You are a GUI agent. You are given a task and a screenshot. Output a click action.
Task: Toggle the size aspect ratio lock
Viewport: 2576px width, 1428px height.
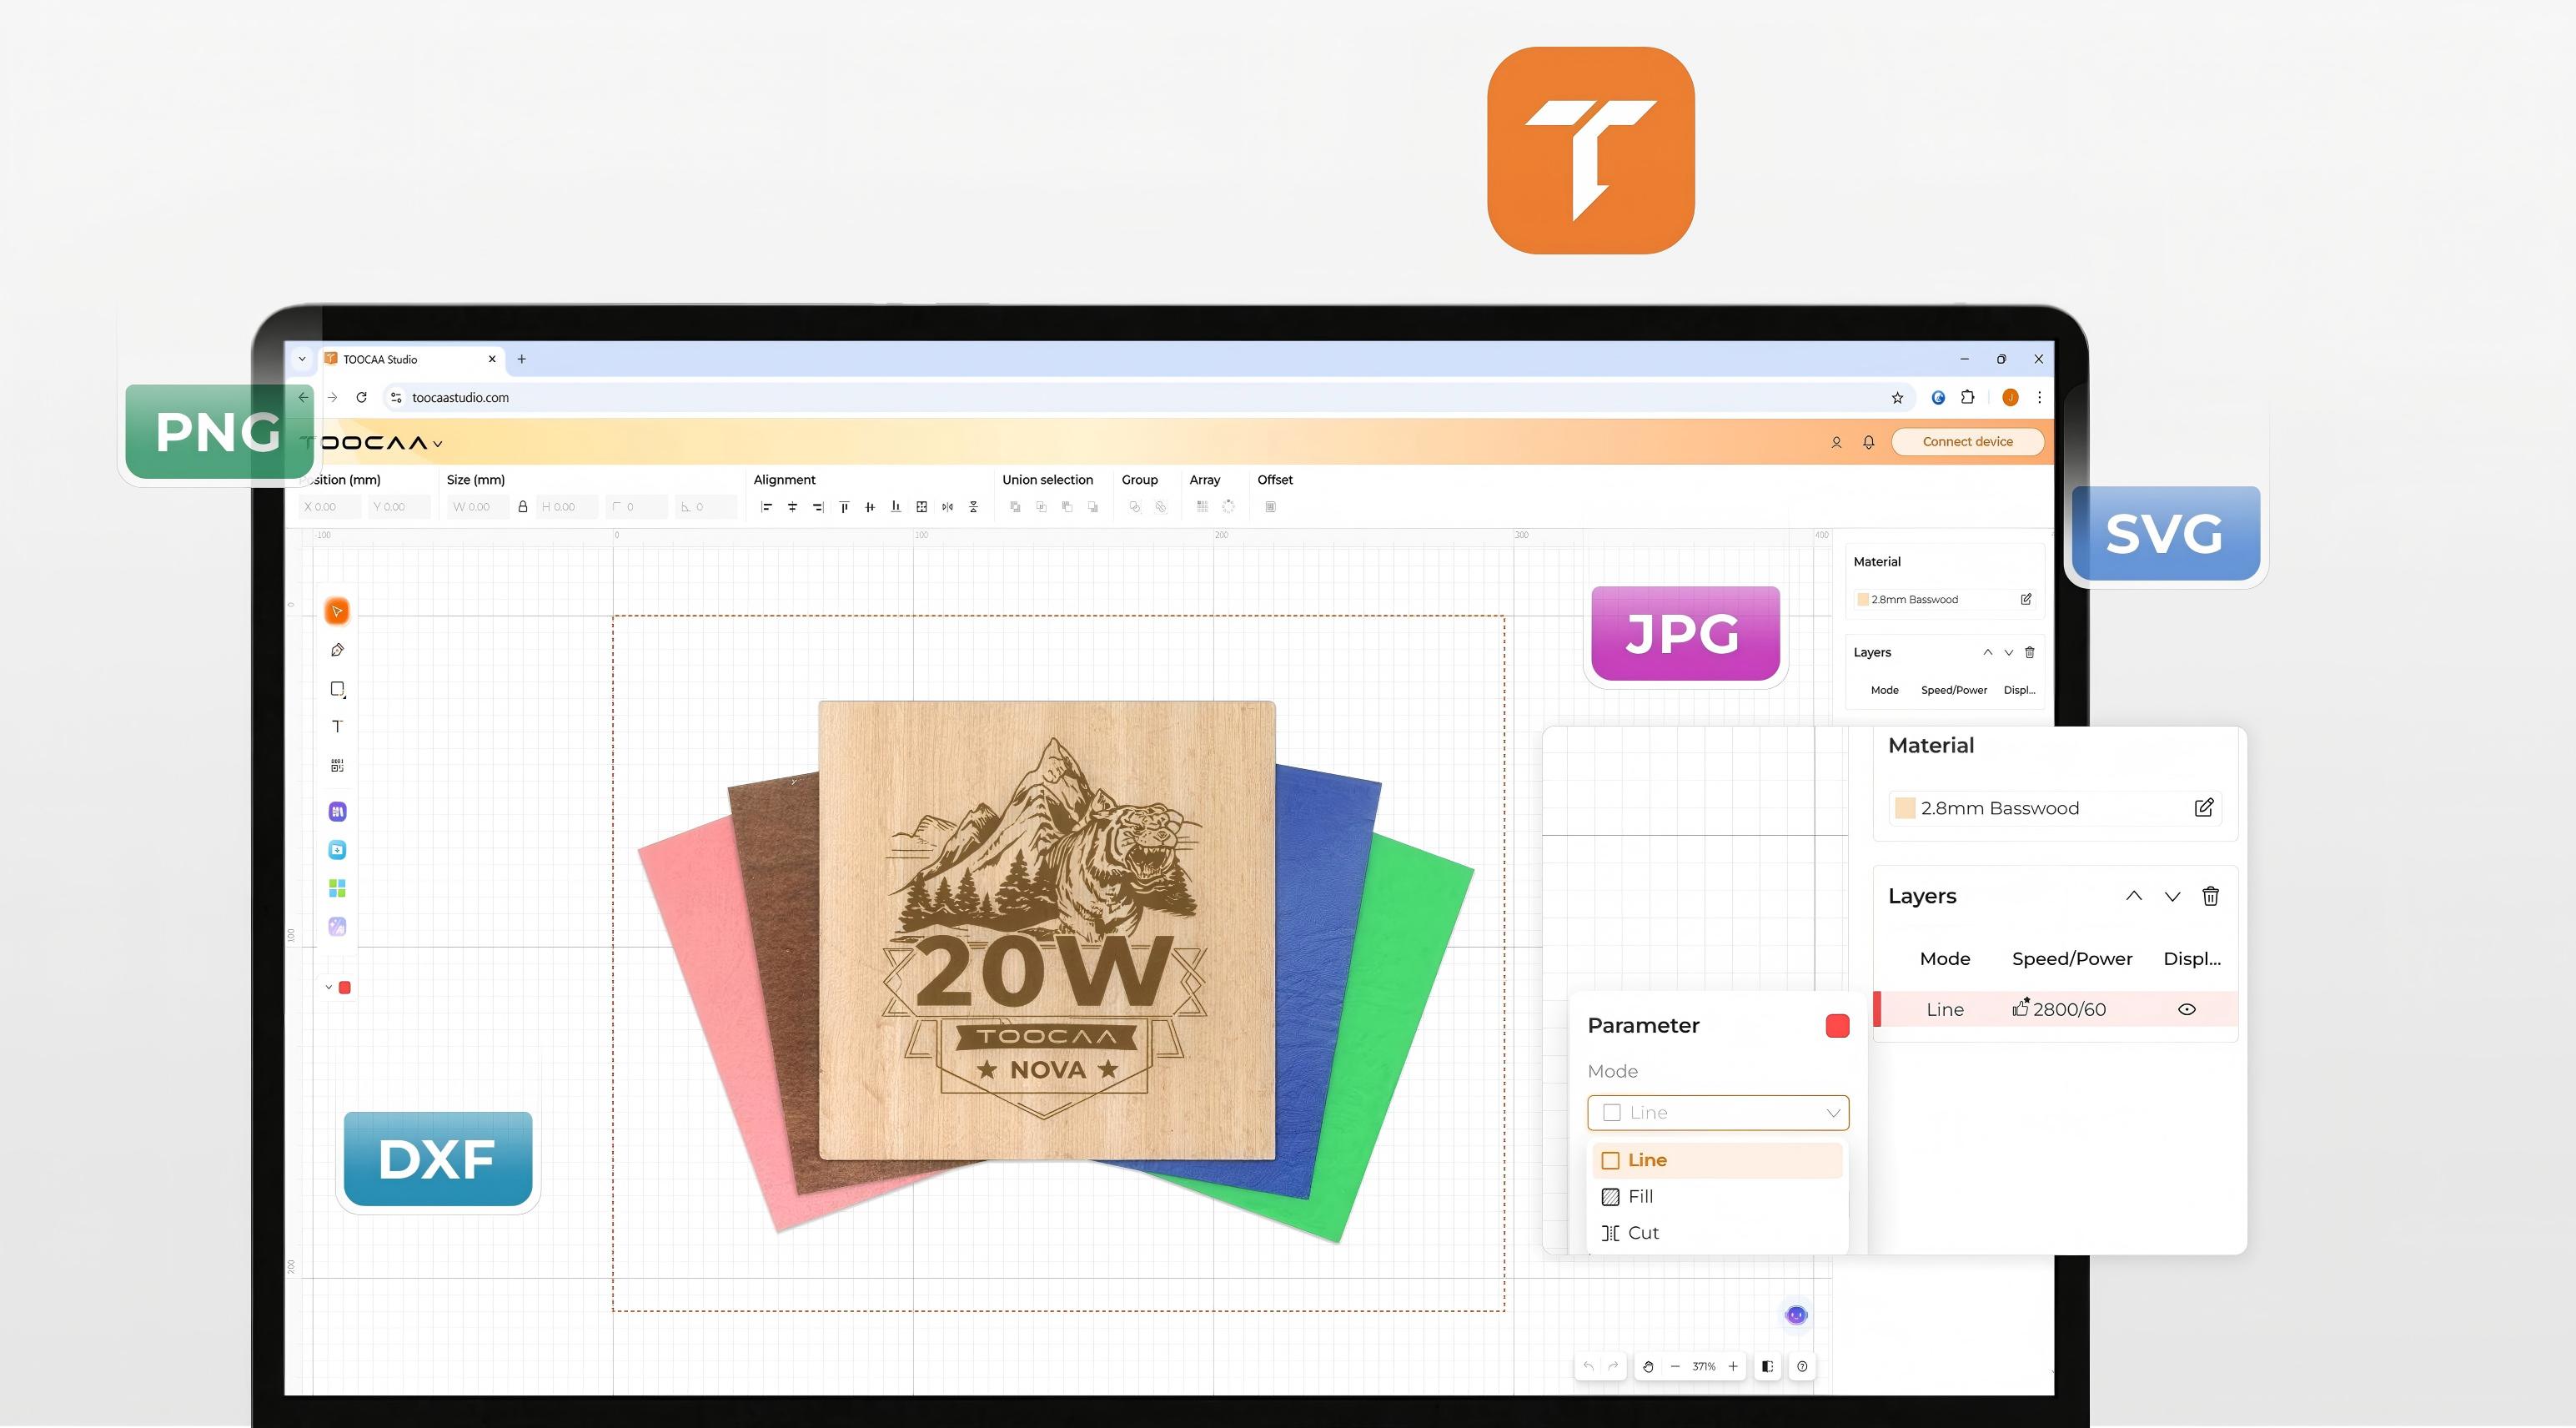(x=522, y=507)
